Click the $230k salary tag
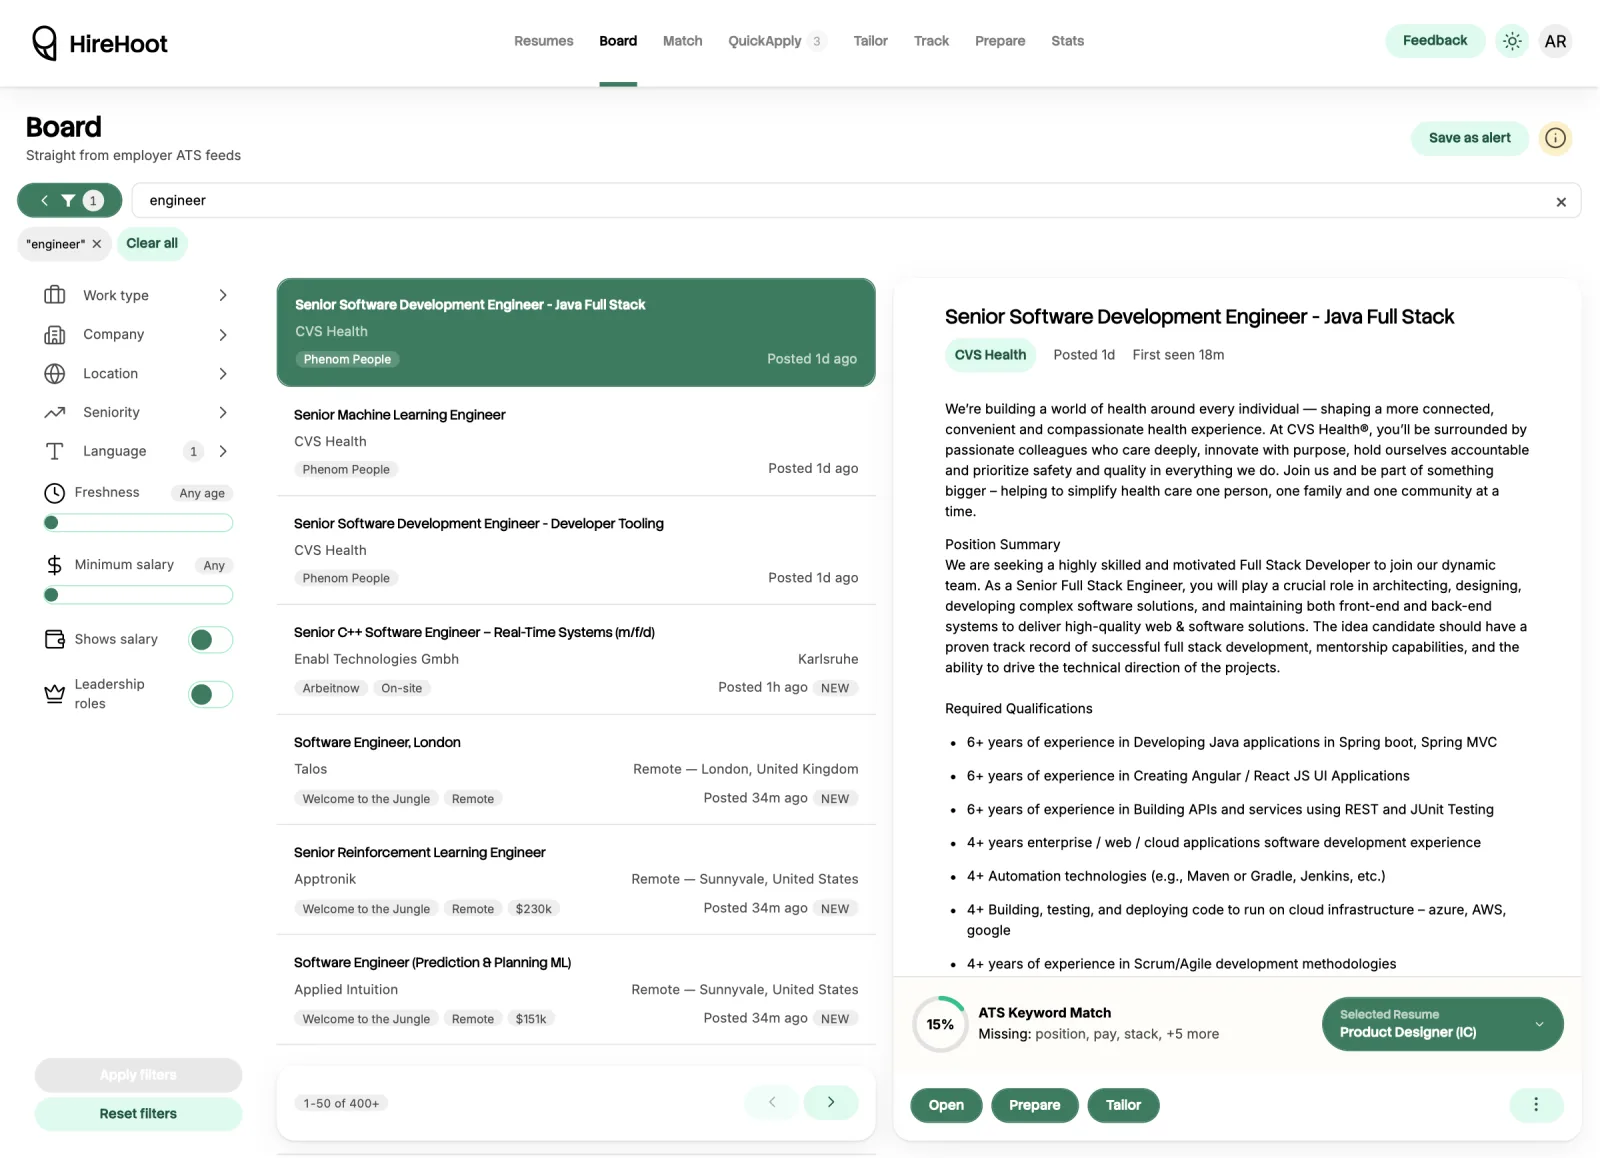This screenshot has height=1158, width=1600. [533, 909]
